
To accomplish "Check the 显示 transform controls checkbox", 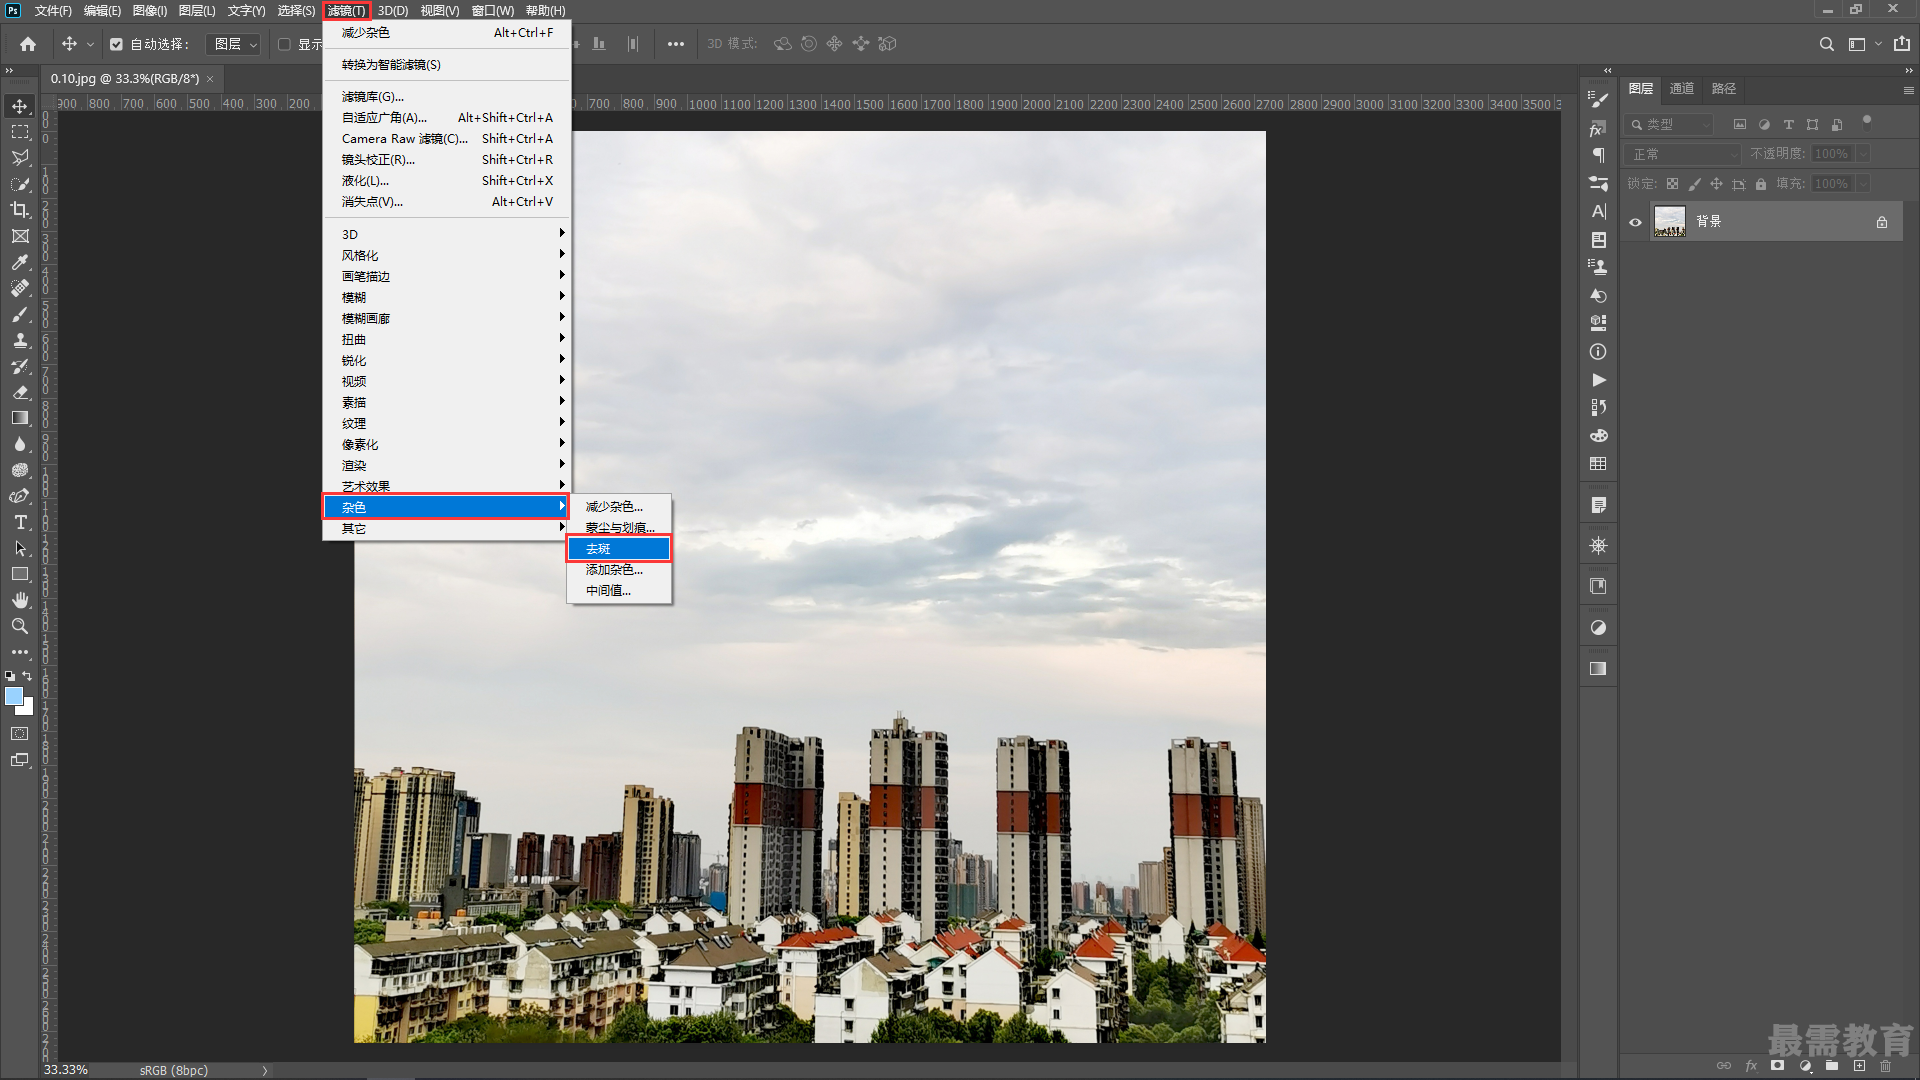I will coord(284,44).
